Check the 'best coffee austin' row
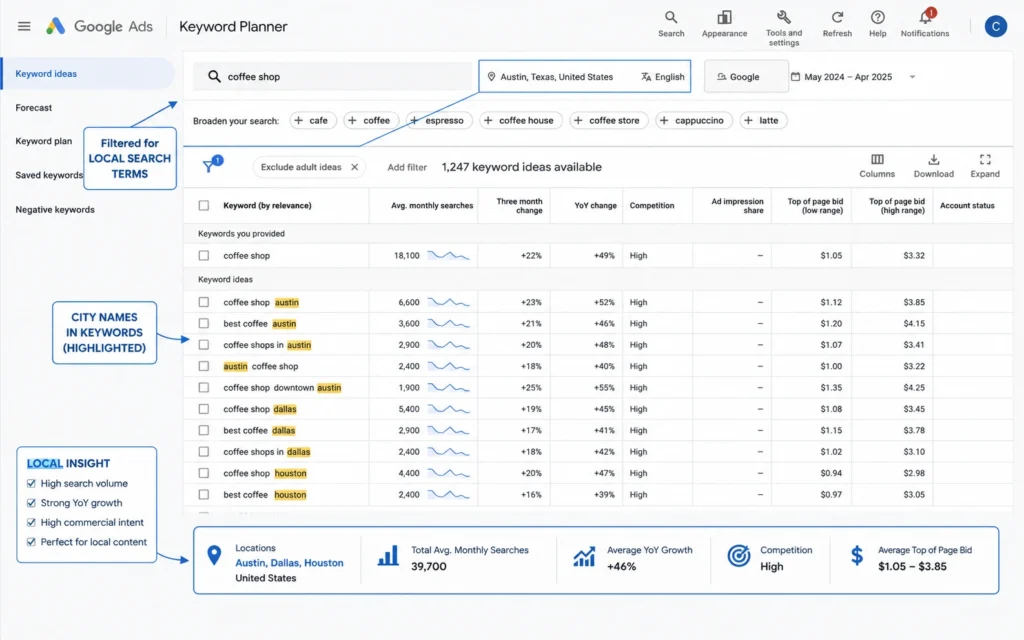This screenshot has height=640, width=1024. pyautogui.click(x=204, y=323)
